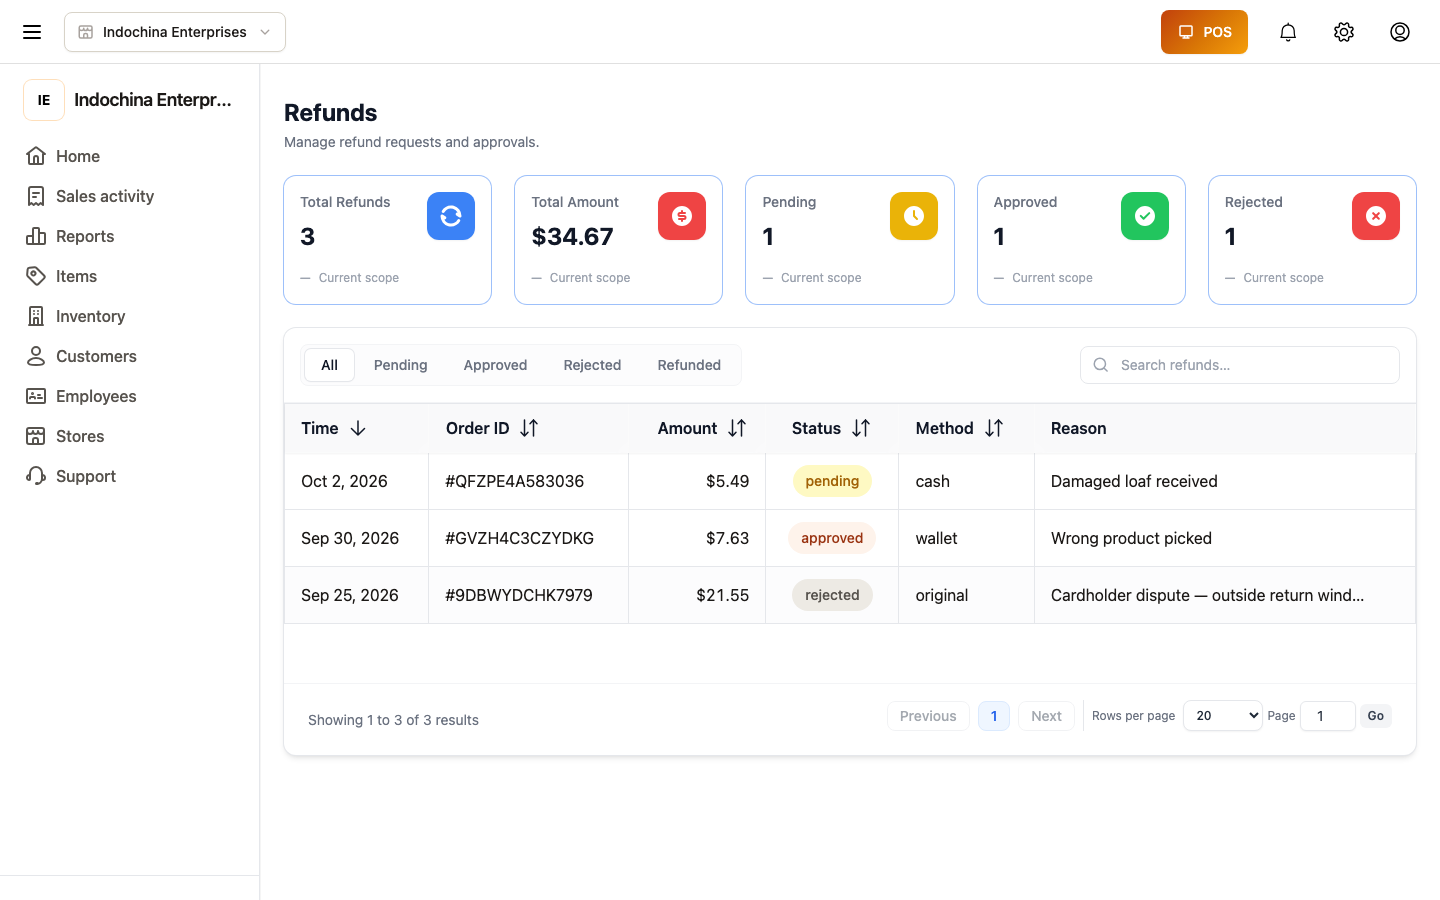This screenshot has height=900, width=1440.
Task: Click order ID #QFZPE4A583036
Action: point(514,481)
